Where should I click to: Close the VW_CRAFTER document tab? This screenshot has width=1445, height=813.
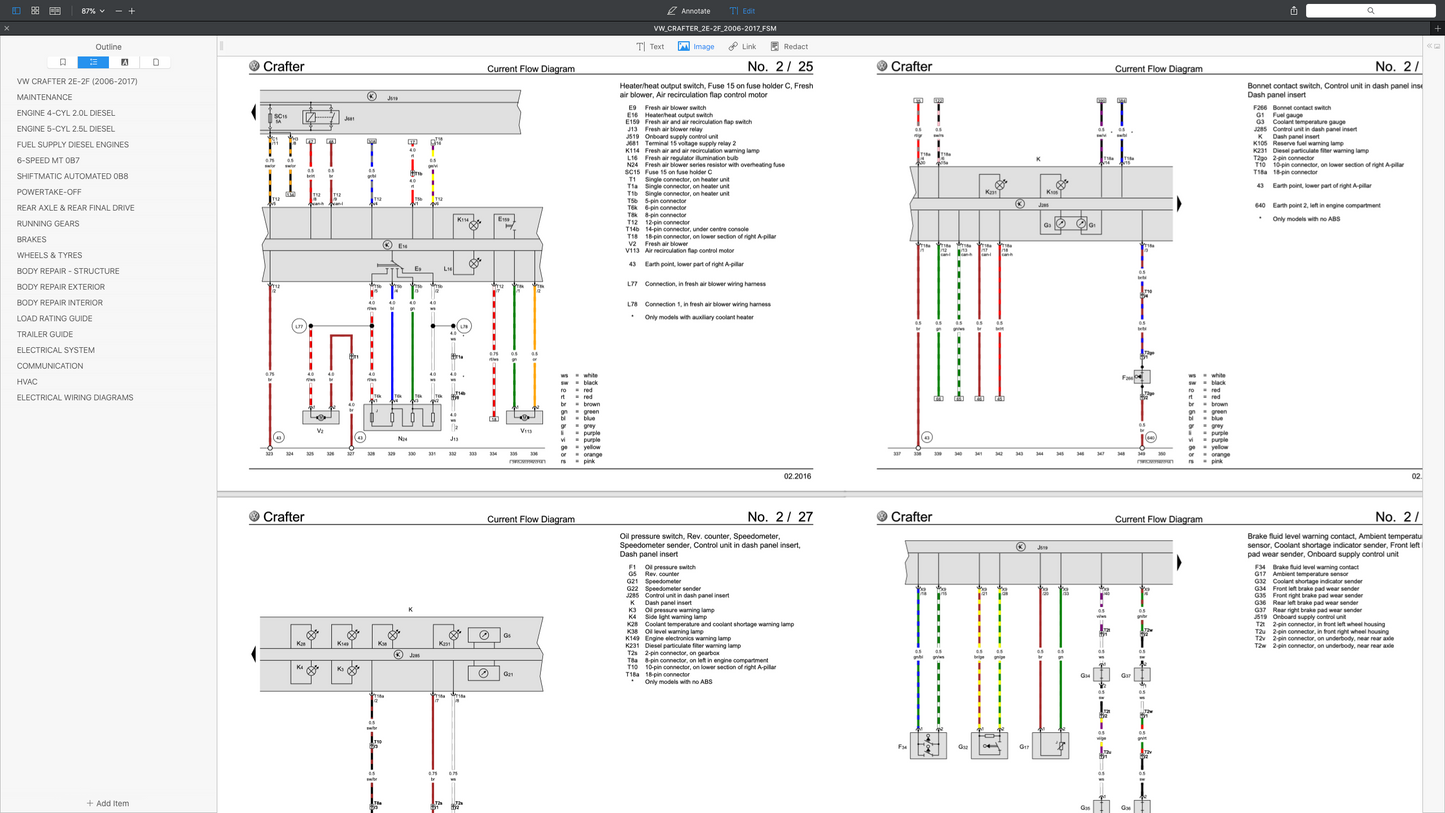click(x=7, y=29)
